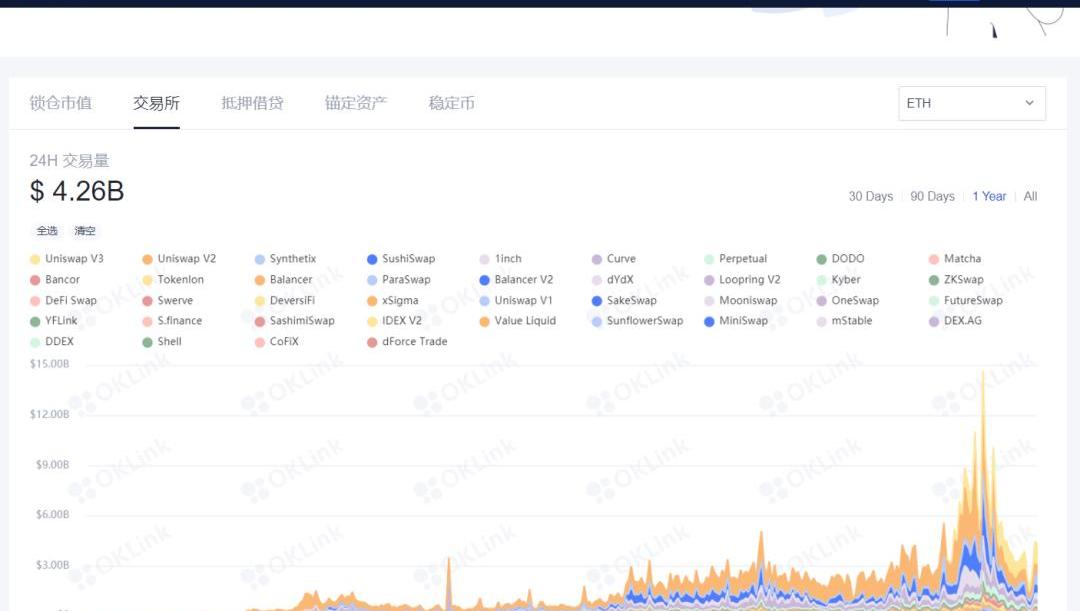Screen dimensions: 1080x611
Task: Switch to the 锁仓市值 tab
Action: 61,103
